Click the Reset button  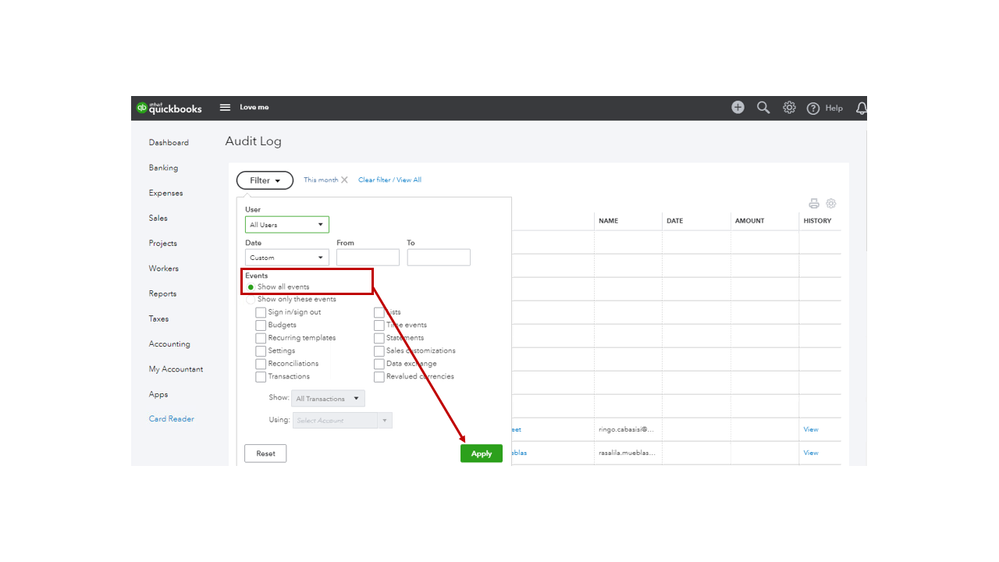point(266,453)
